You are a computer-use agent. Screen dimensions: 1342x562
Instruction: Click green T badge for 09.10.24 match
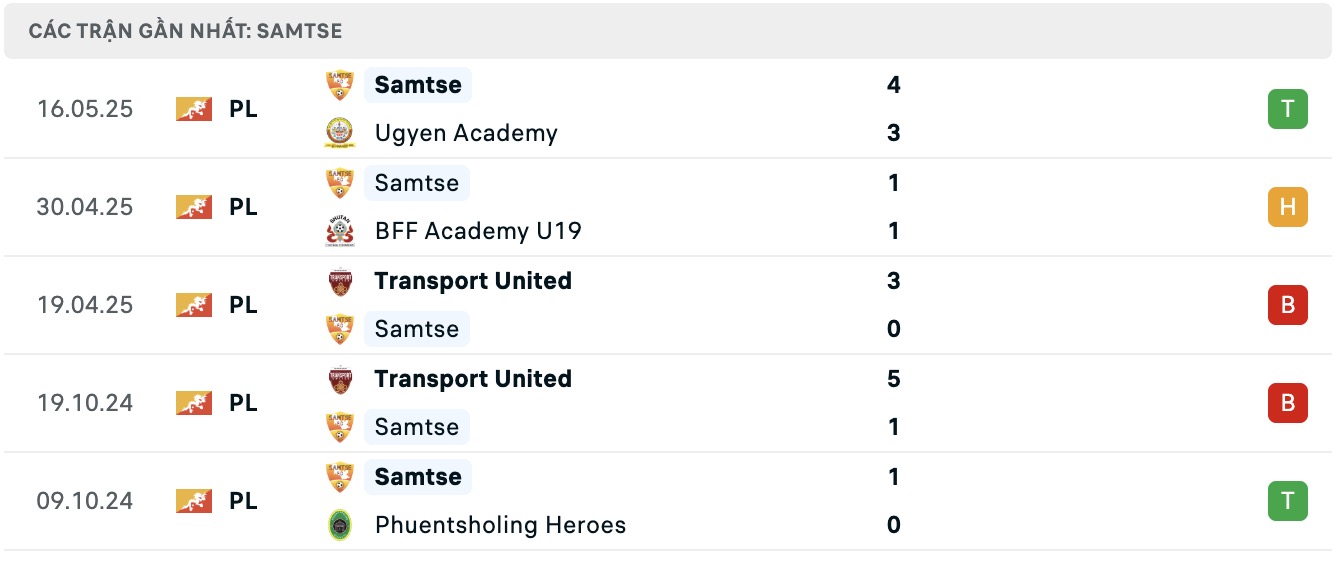tap(1287, 501)
